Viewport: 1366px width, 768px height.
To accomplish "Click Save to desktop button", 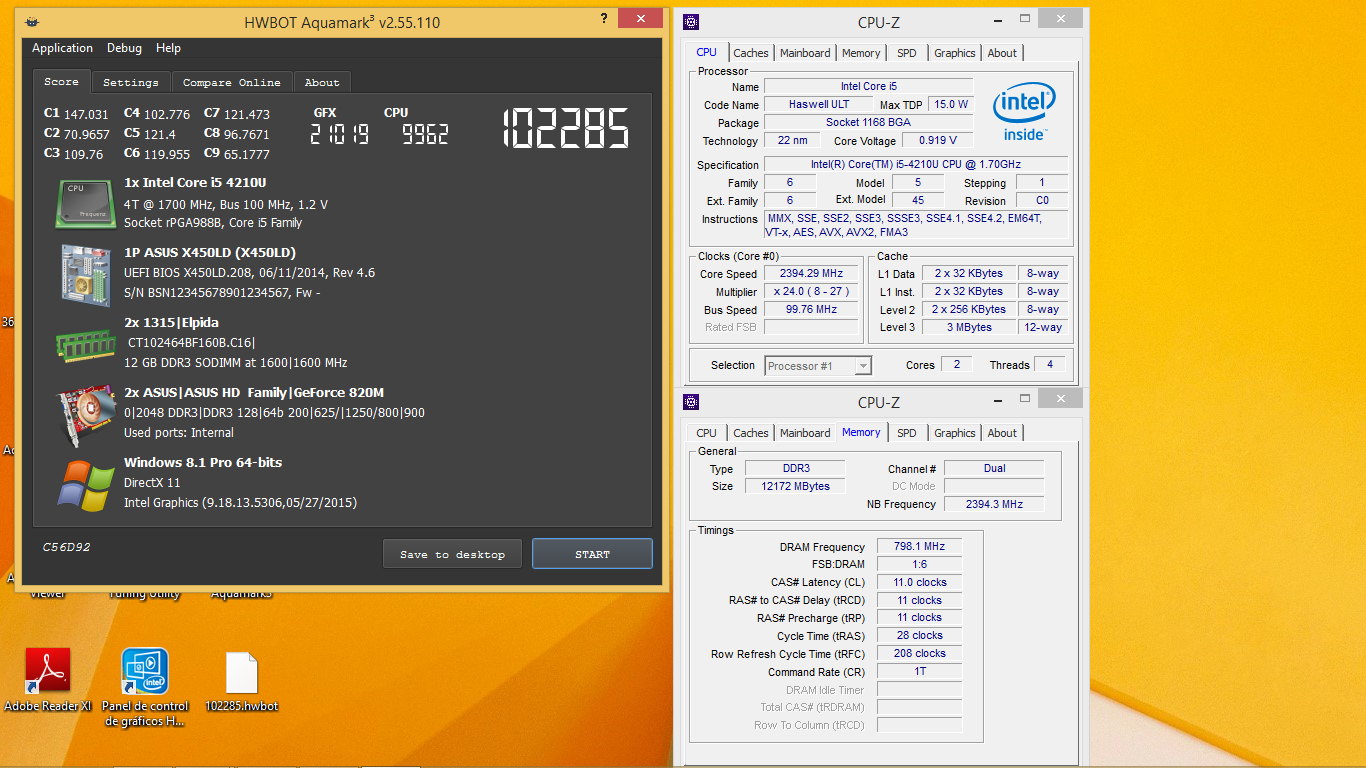I will point(452,554).
